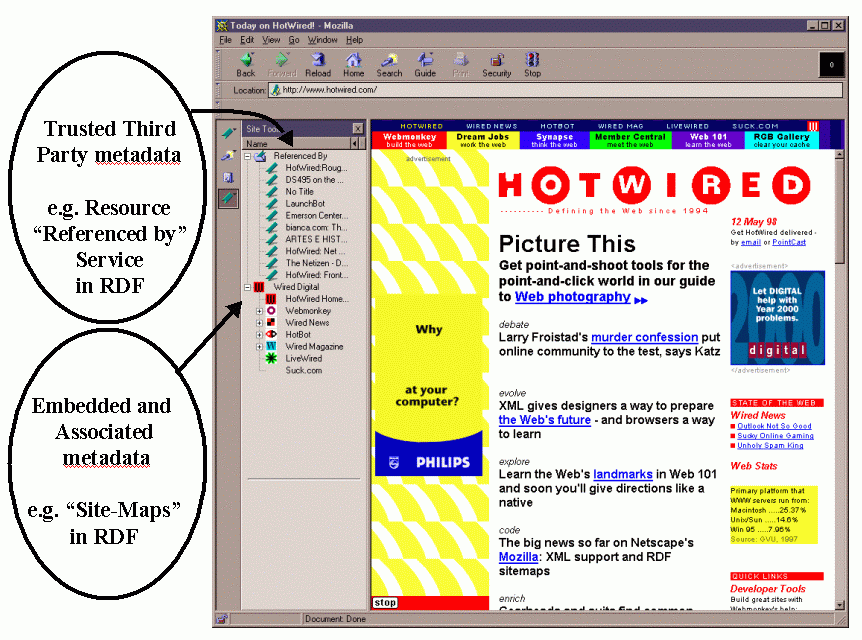Follow the Web photography link

click(x=572, y=297)
